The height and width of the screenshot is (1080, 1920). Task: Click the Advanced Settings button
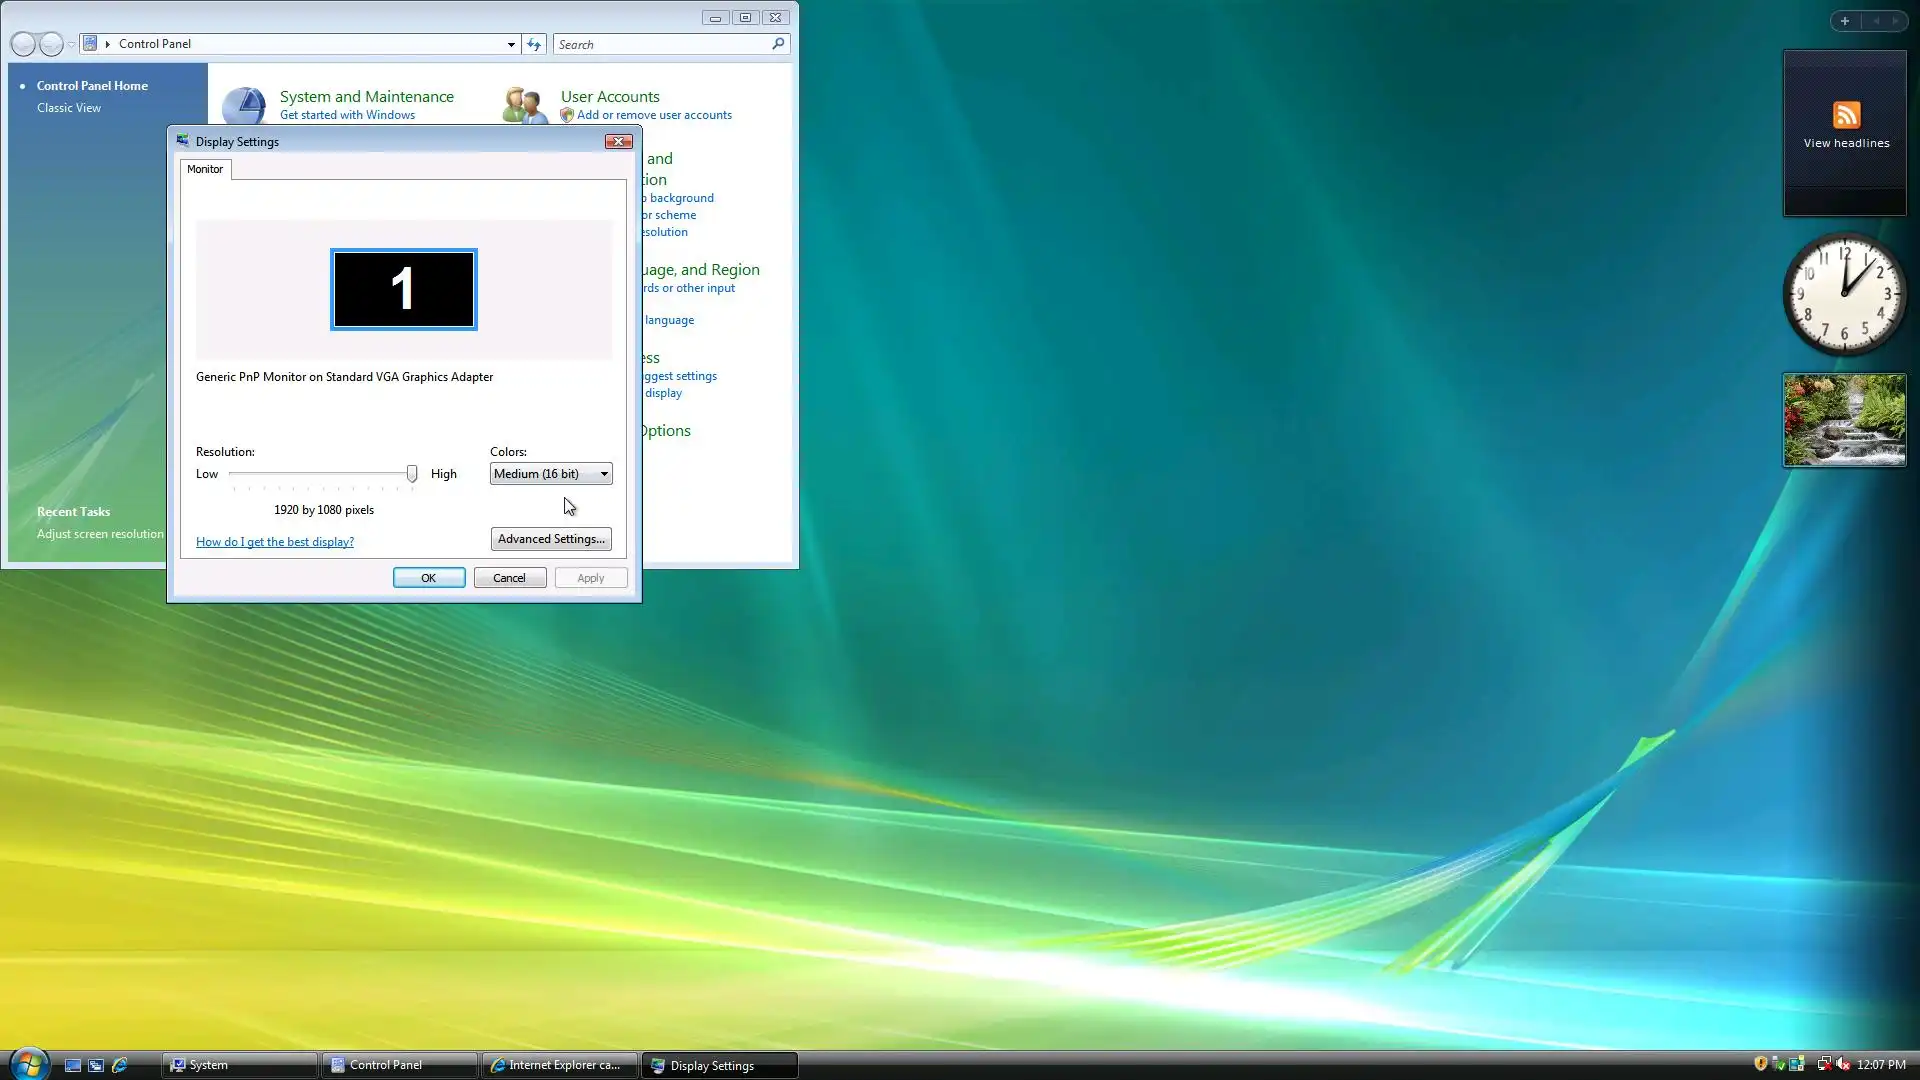click(551, 539)
